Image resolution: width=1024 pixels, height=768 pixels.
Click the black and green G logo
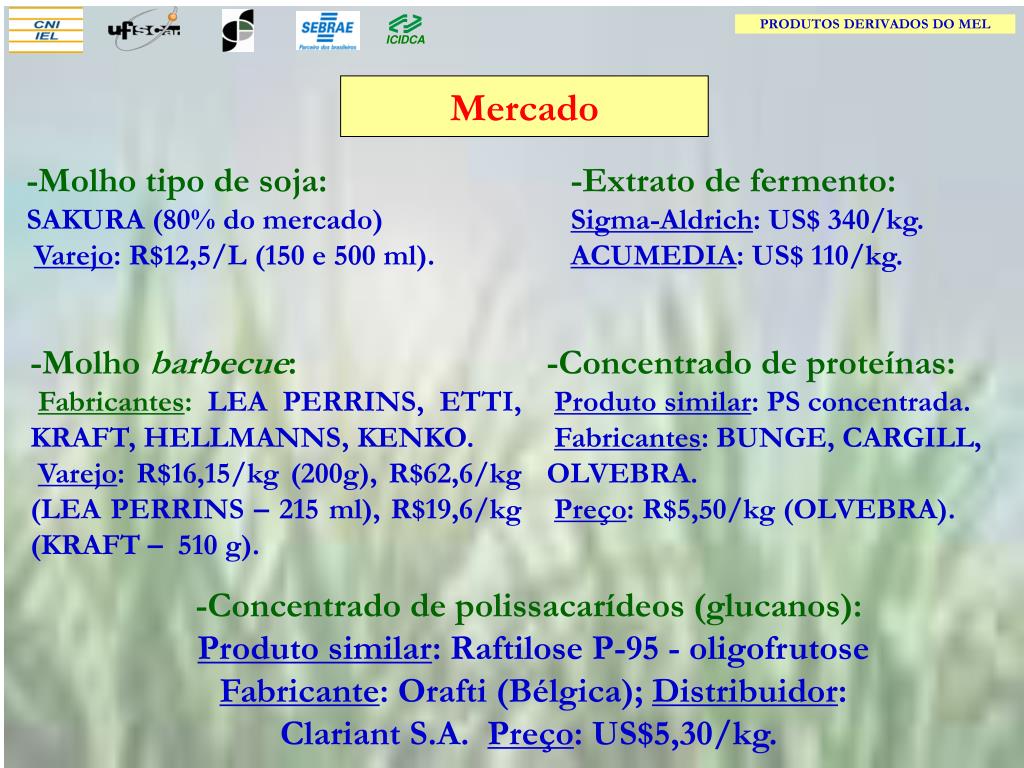click(238, 31)
